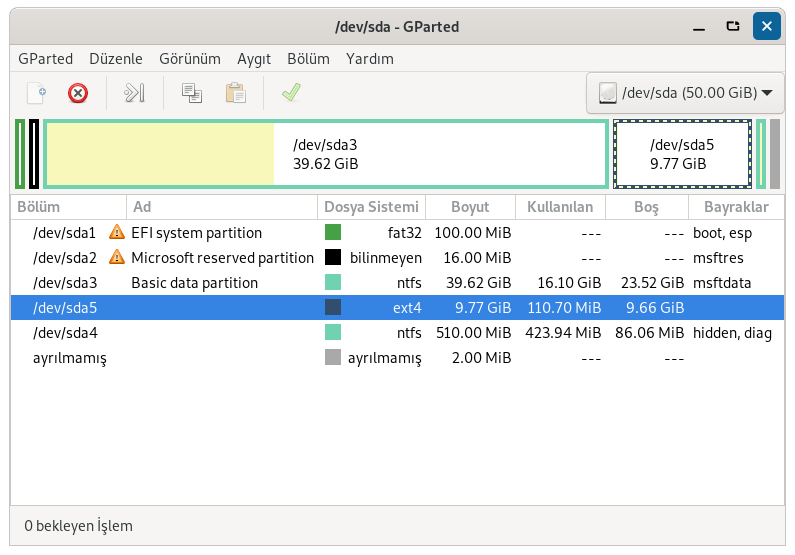Open the Aygıt menu
Viewport: 795px width, 555px height.
254,59
